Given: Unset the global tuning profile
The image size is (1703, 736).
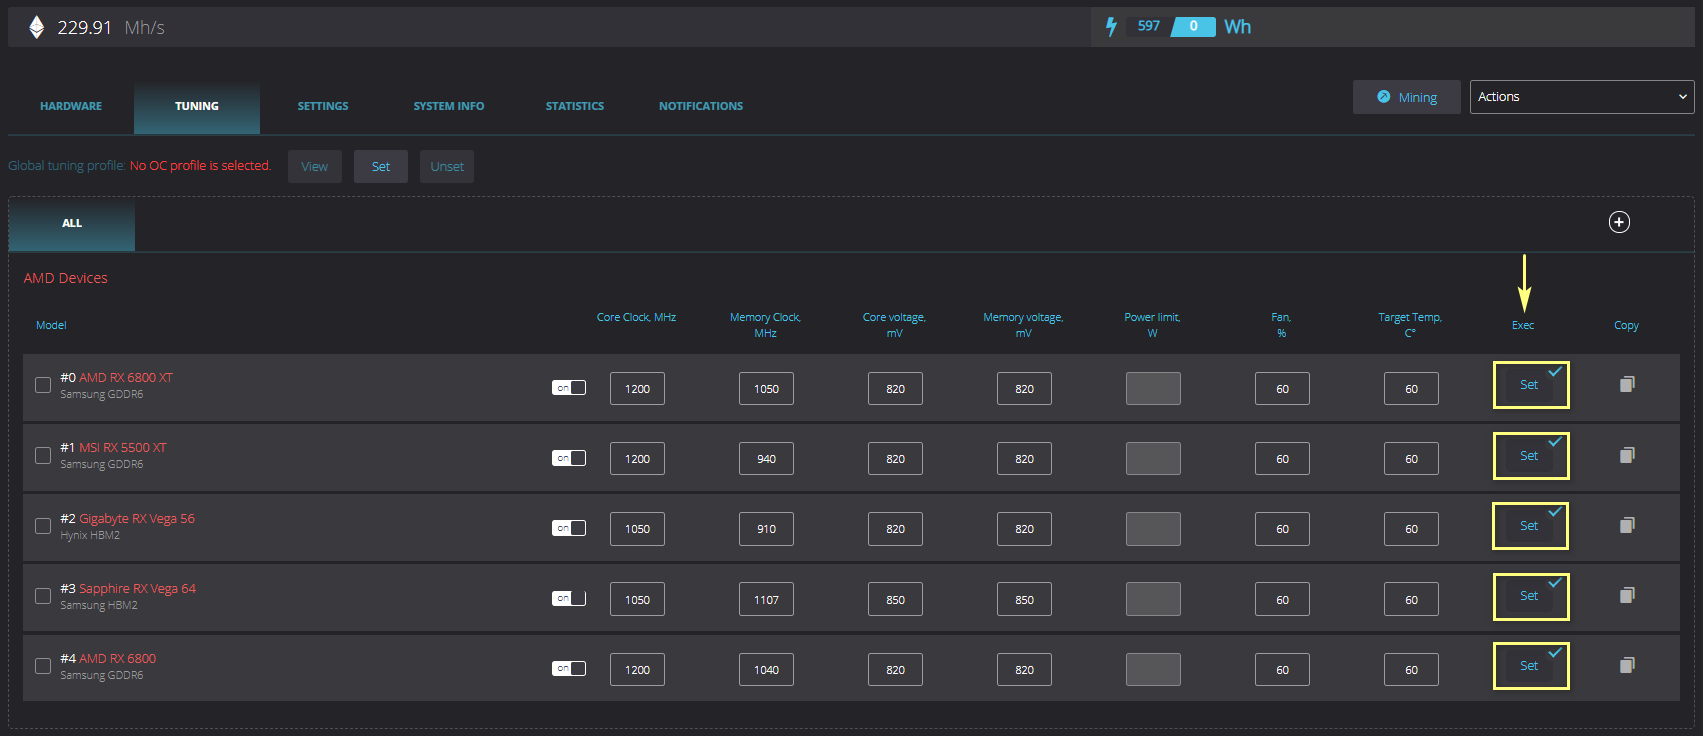Looking at the screenshot, I should point(447,166).
